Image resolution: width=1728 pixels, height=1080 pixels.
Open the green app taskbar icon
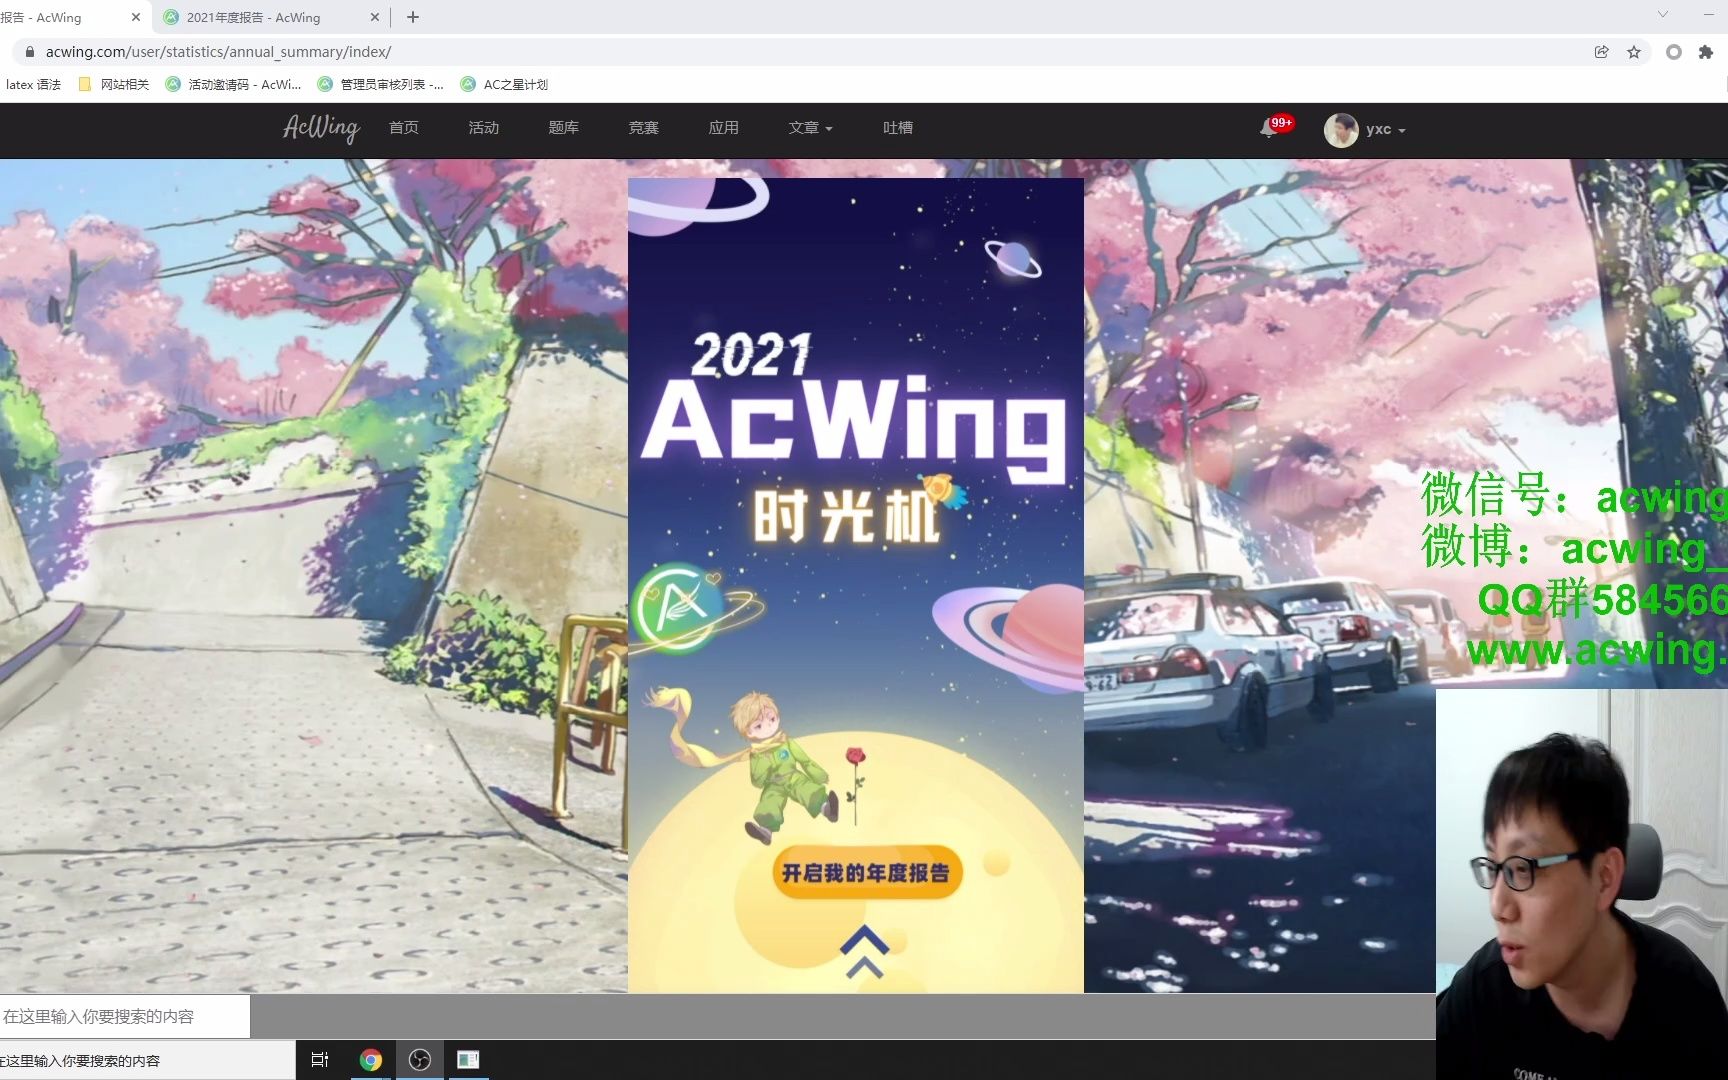tap(468, 1060)
